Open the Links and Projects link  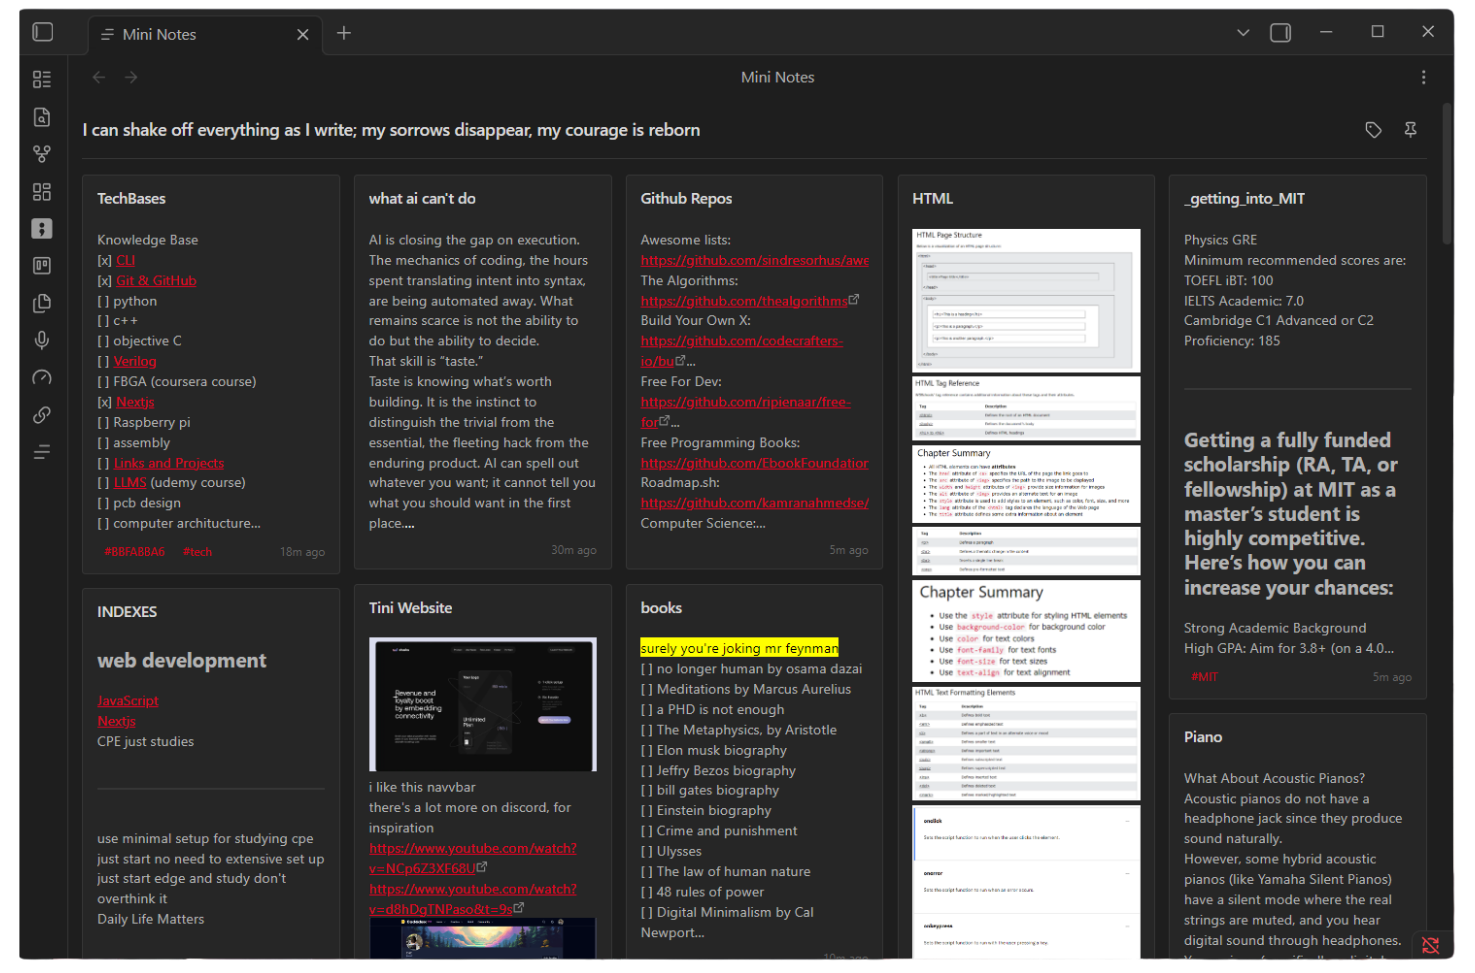click(169, 463)
